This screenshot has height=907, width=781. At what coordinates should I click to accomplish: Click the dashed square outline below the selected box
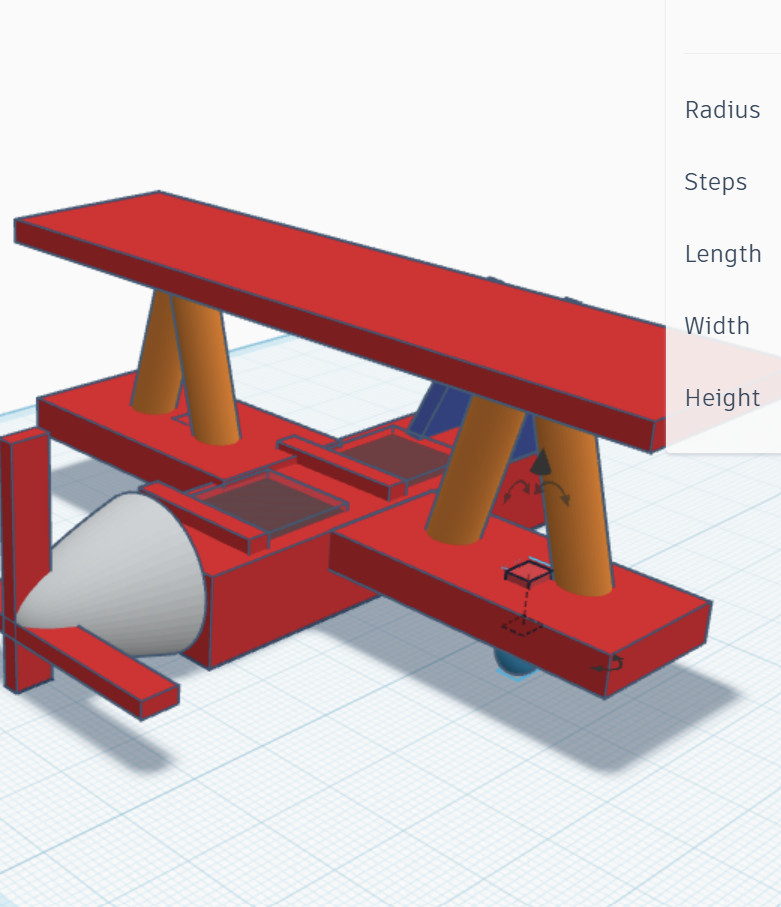(521, 627)
